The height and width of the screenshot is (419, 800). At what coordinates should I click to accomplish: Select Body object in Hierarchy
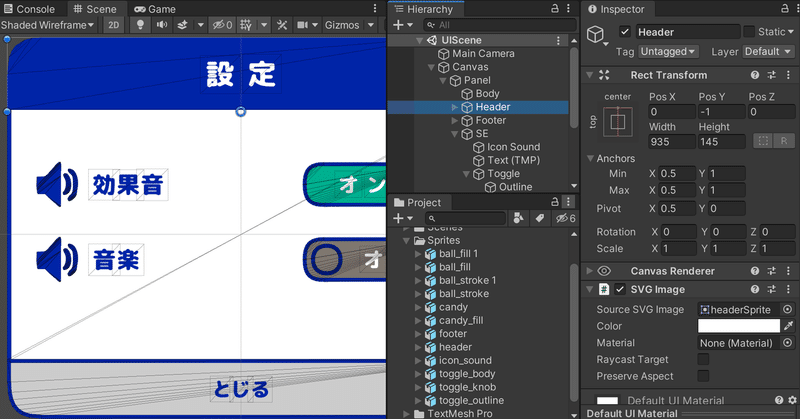click(x=480, y=93)
